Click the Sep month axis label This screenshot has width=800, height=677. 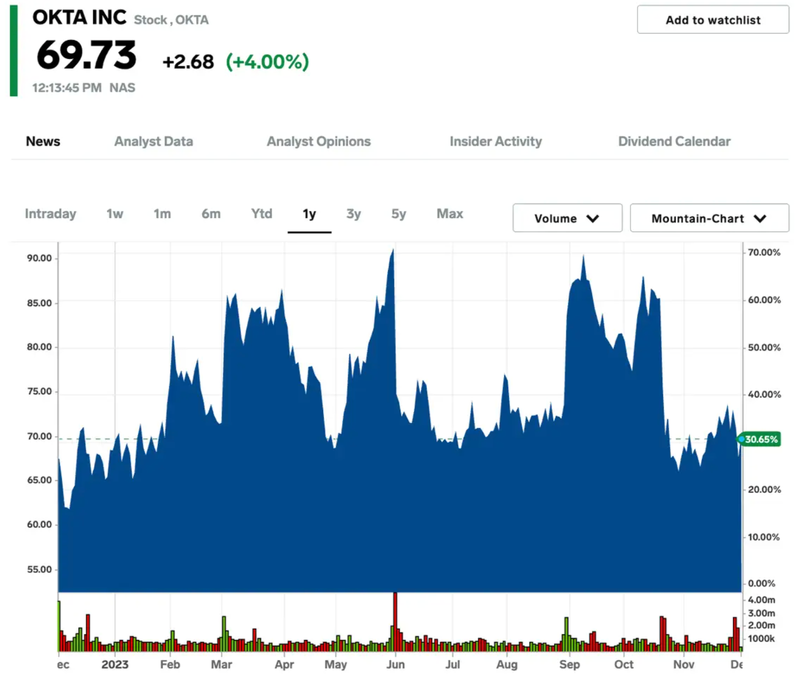[569, 664]
